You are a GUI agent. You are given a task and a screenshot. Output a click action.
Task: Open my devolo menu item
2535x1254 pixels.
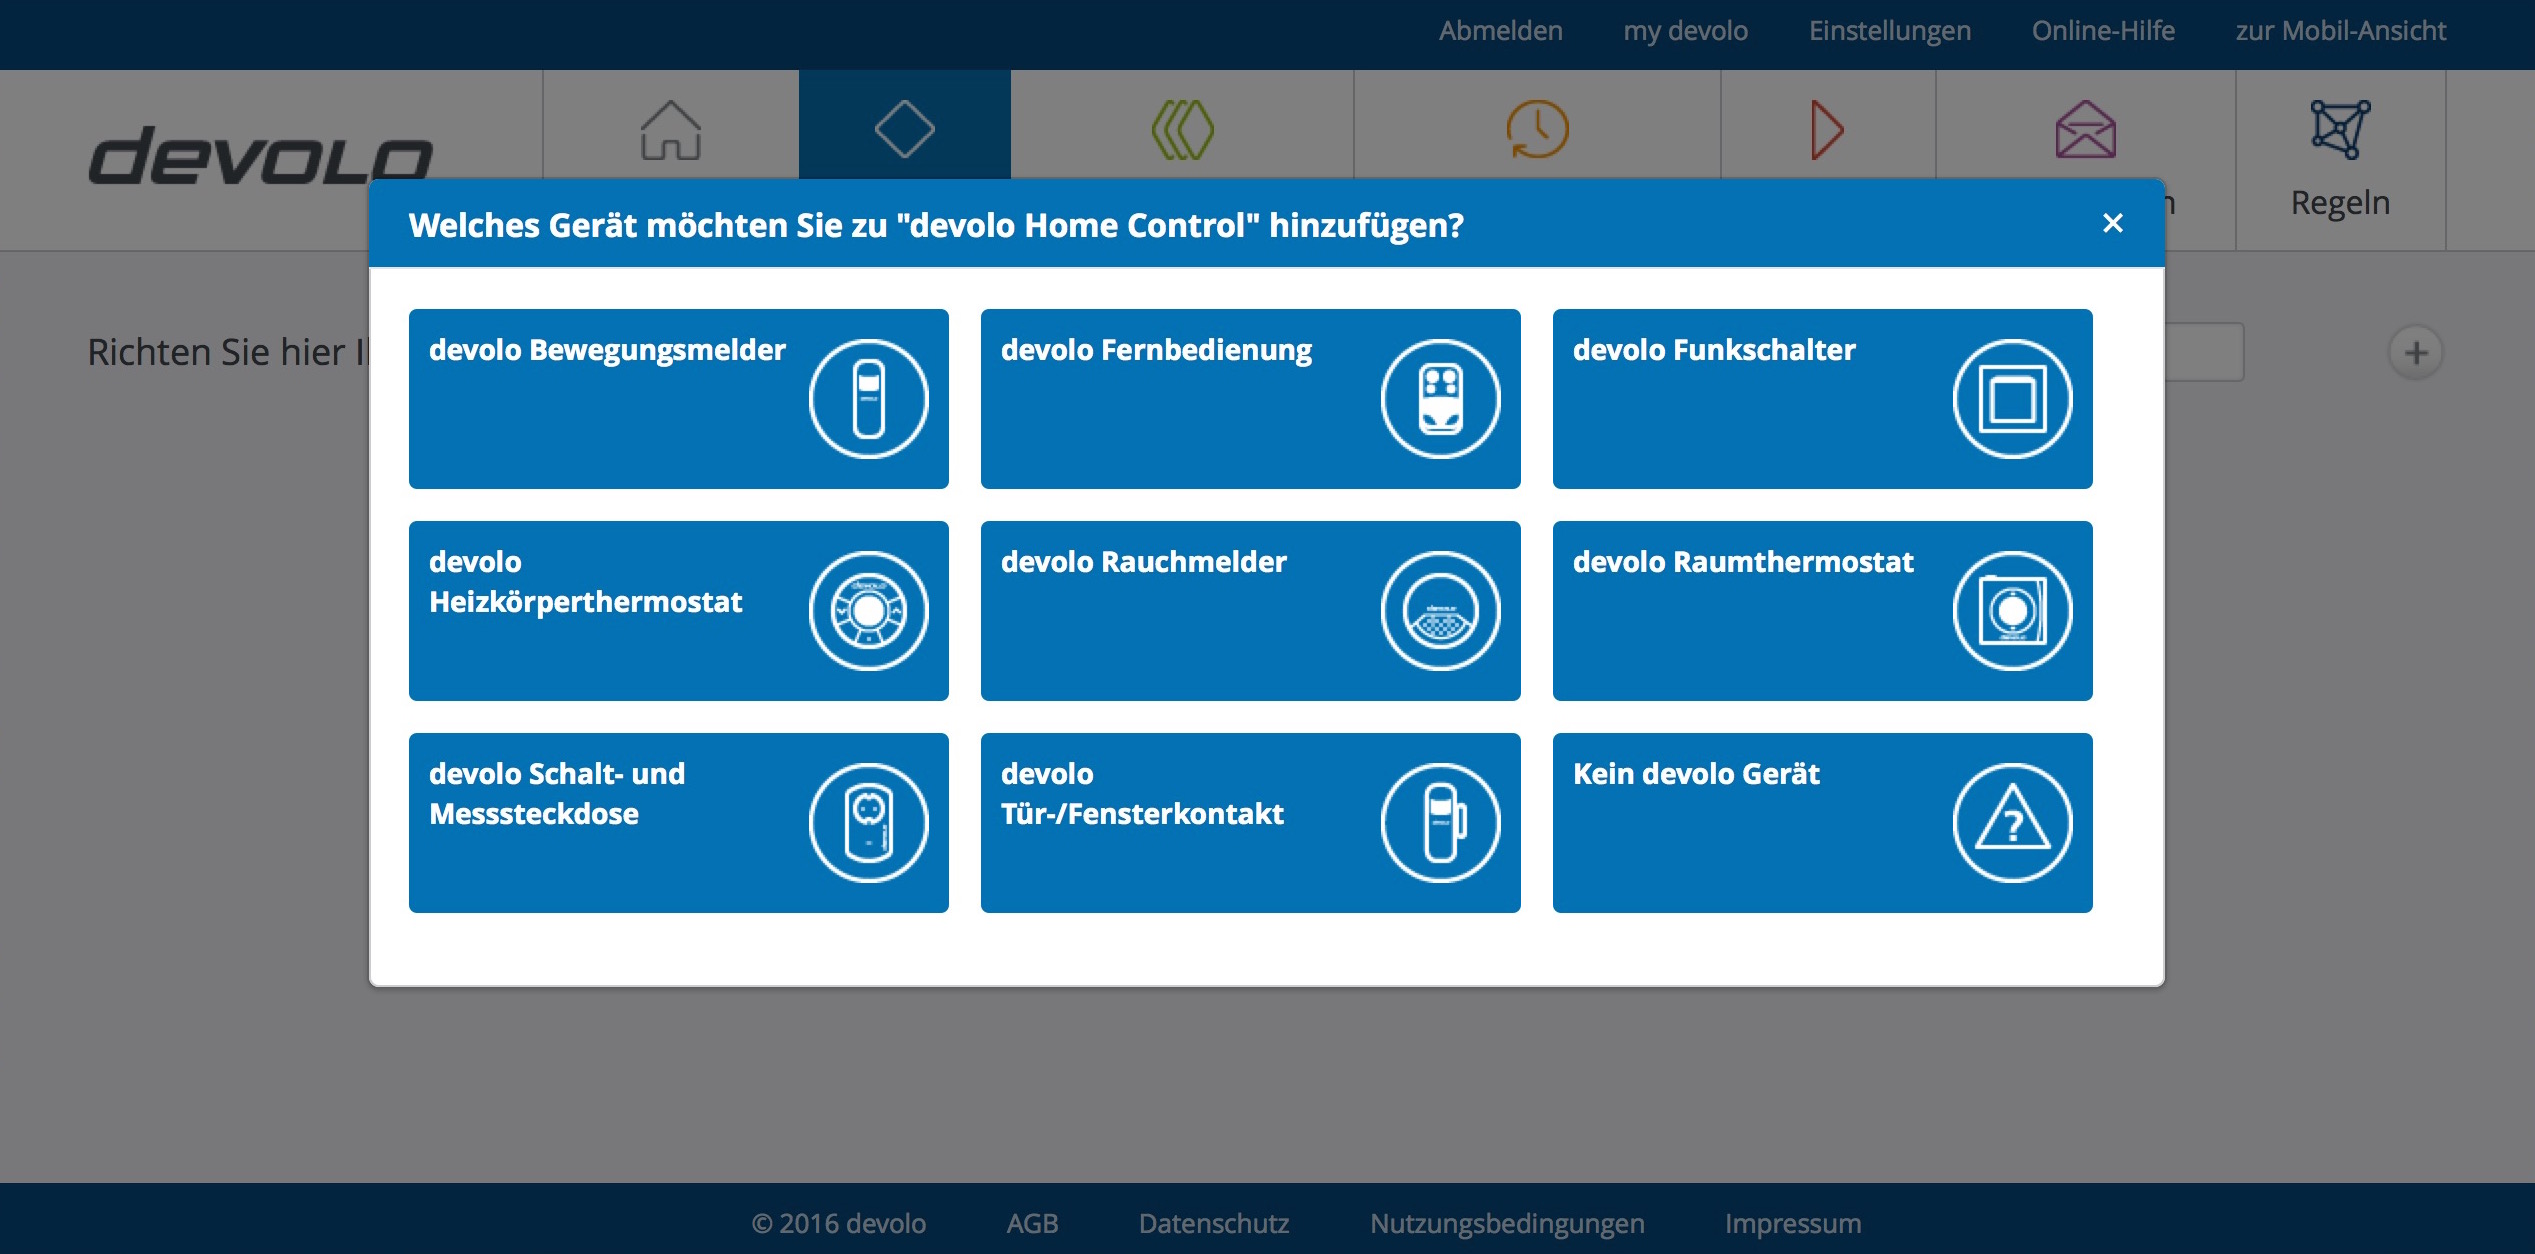1685,31
